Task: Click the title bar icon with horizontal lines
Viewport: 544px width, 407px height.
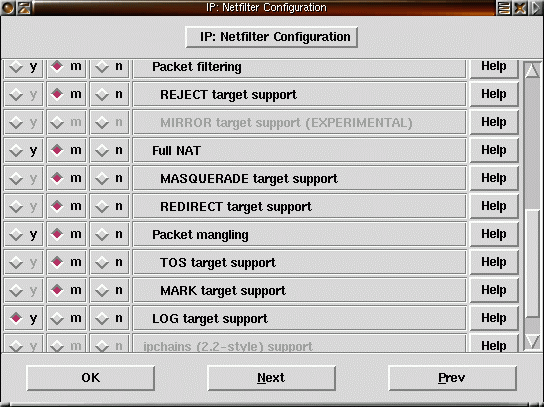Action: click(x=504, y=8)
